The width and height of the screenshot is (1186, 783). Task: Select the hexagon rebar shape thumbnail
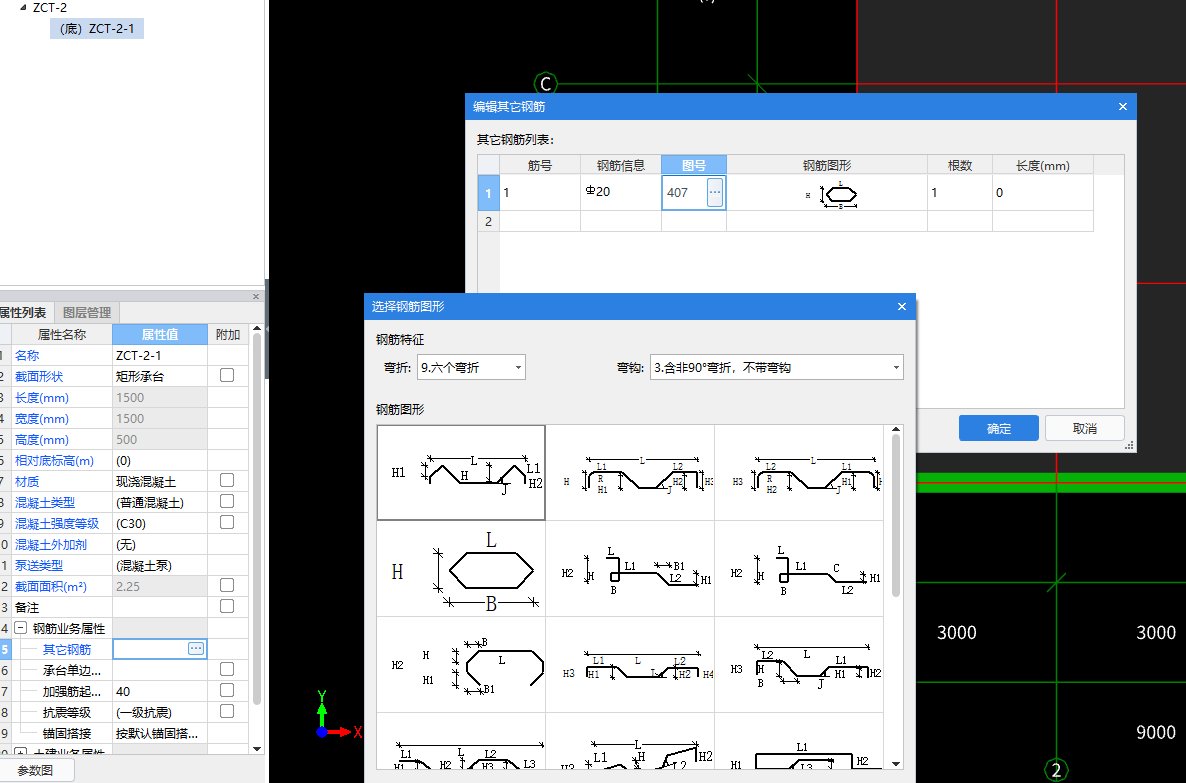(x=461, y=568)
